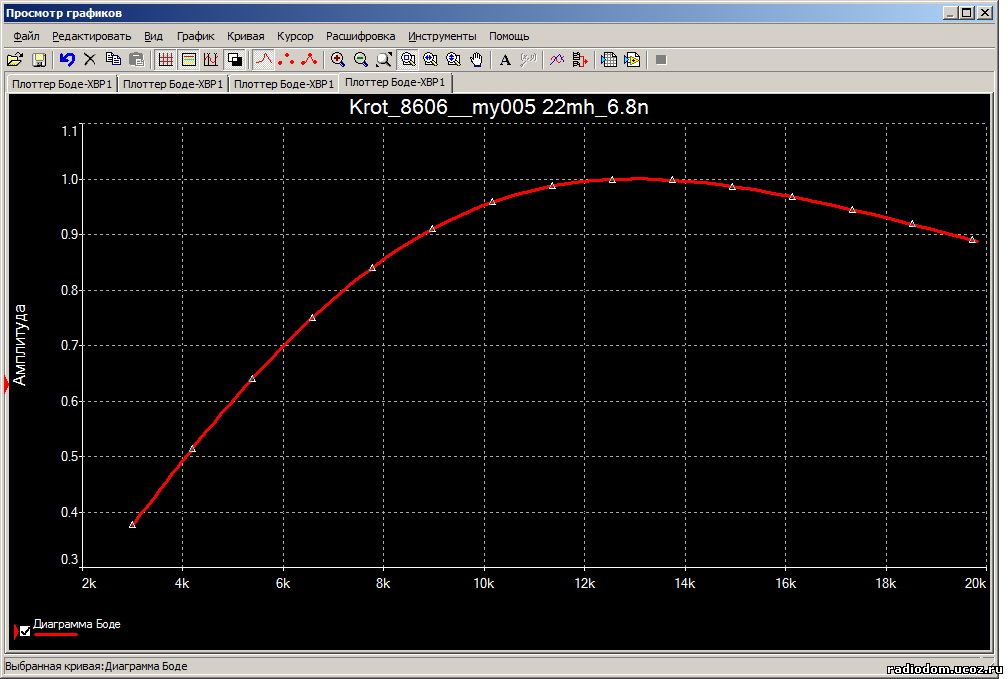Click the Open file toolbar icon
Viewport: 1008px width, 679px height.
[x=14, y=60]
